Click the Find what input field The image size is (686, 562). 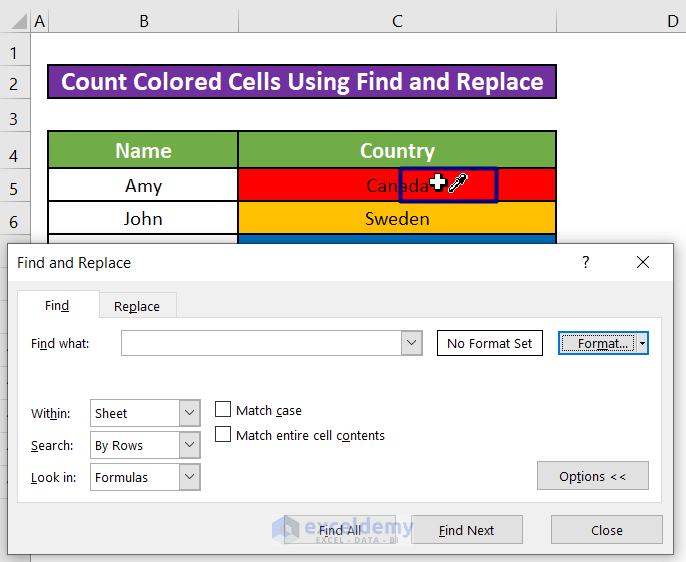pyautogui.click(x=260, y=343)
